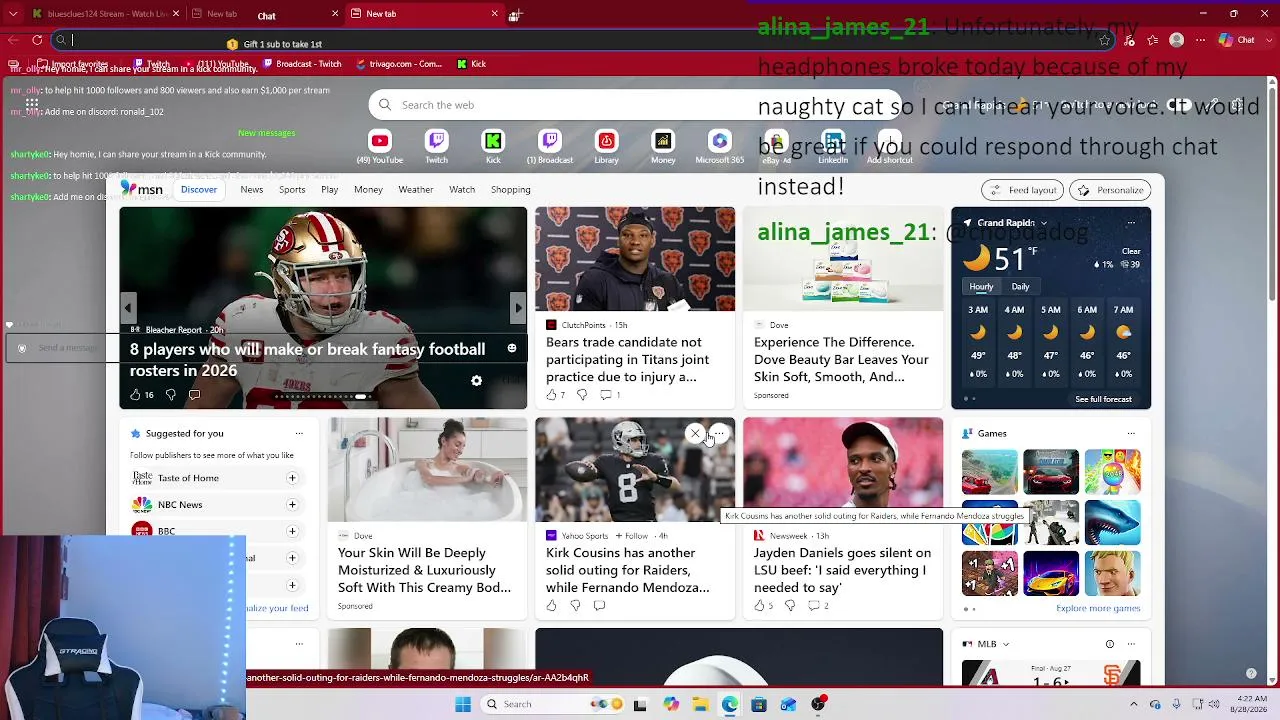
Task: Open the Sports section in MSN navigation
Action: (292, 189)
